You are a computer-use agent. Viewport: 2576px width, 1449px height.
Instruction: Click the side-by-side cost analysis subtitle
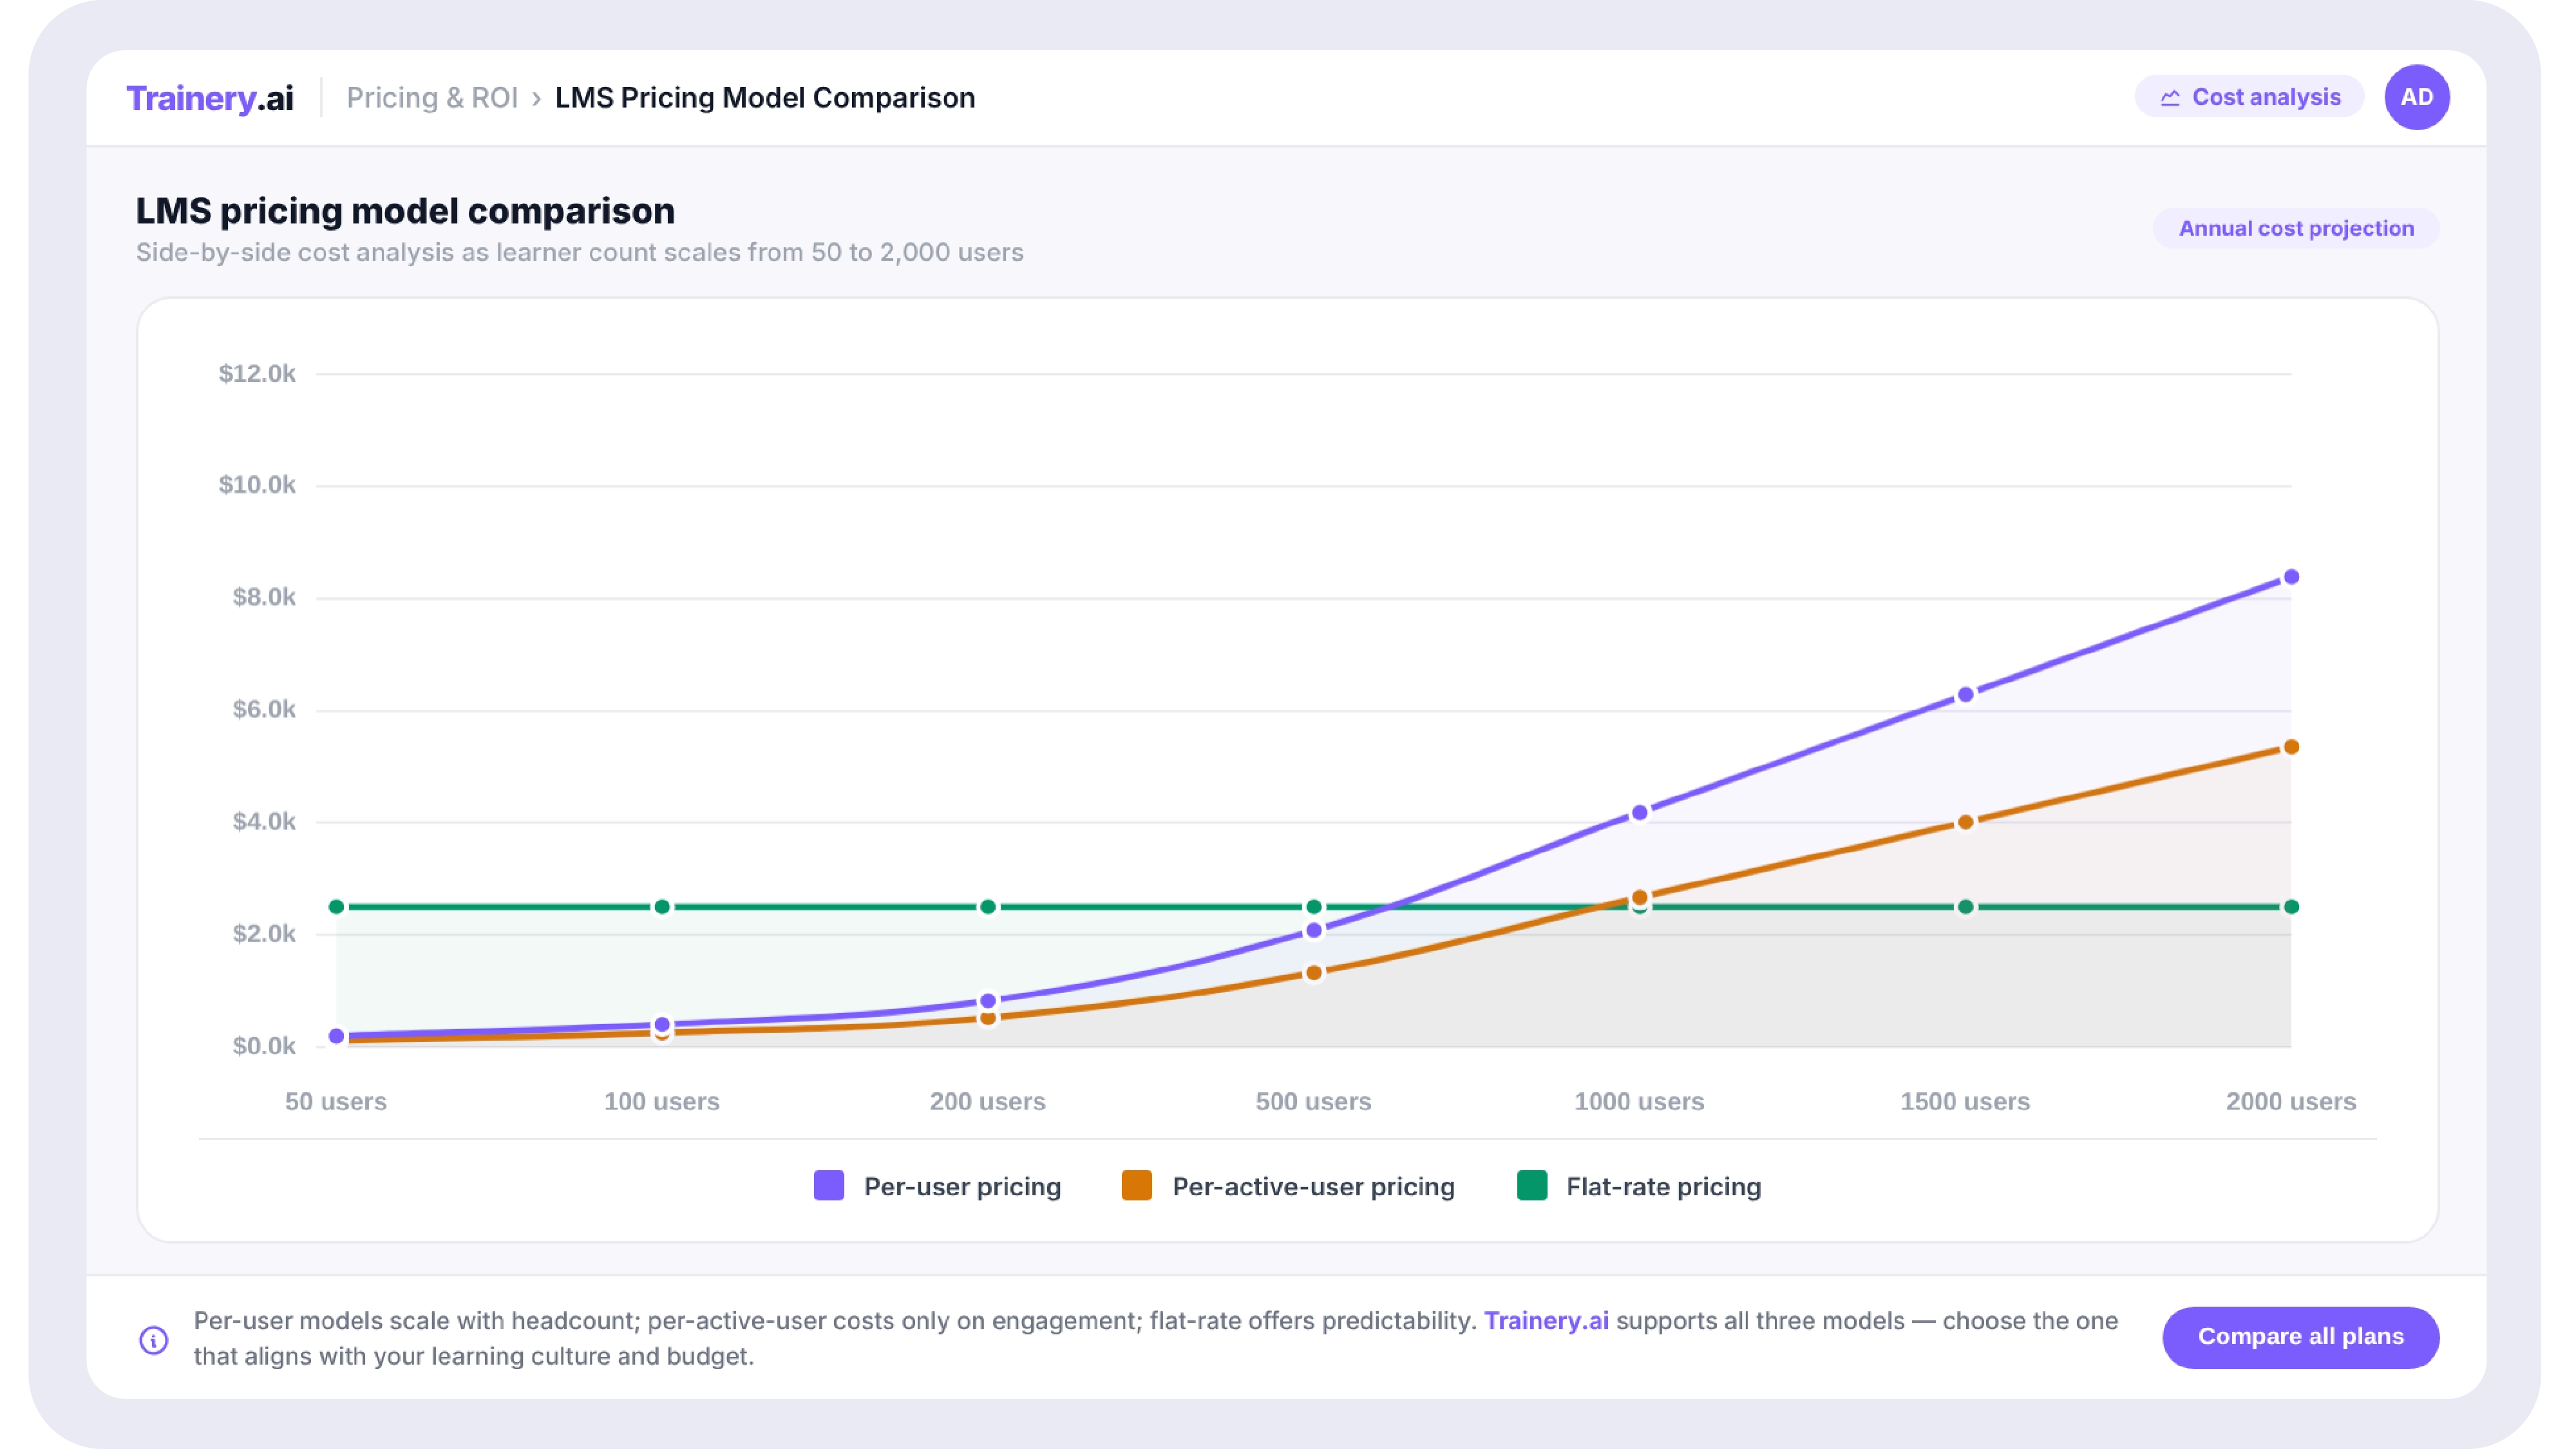click(x=580, y=252)
